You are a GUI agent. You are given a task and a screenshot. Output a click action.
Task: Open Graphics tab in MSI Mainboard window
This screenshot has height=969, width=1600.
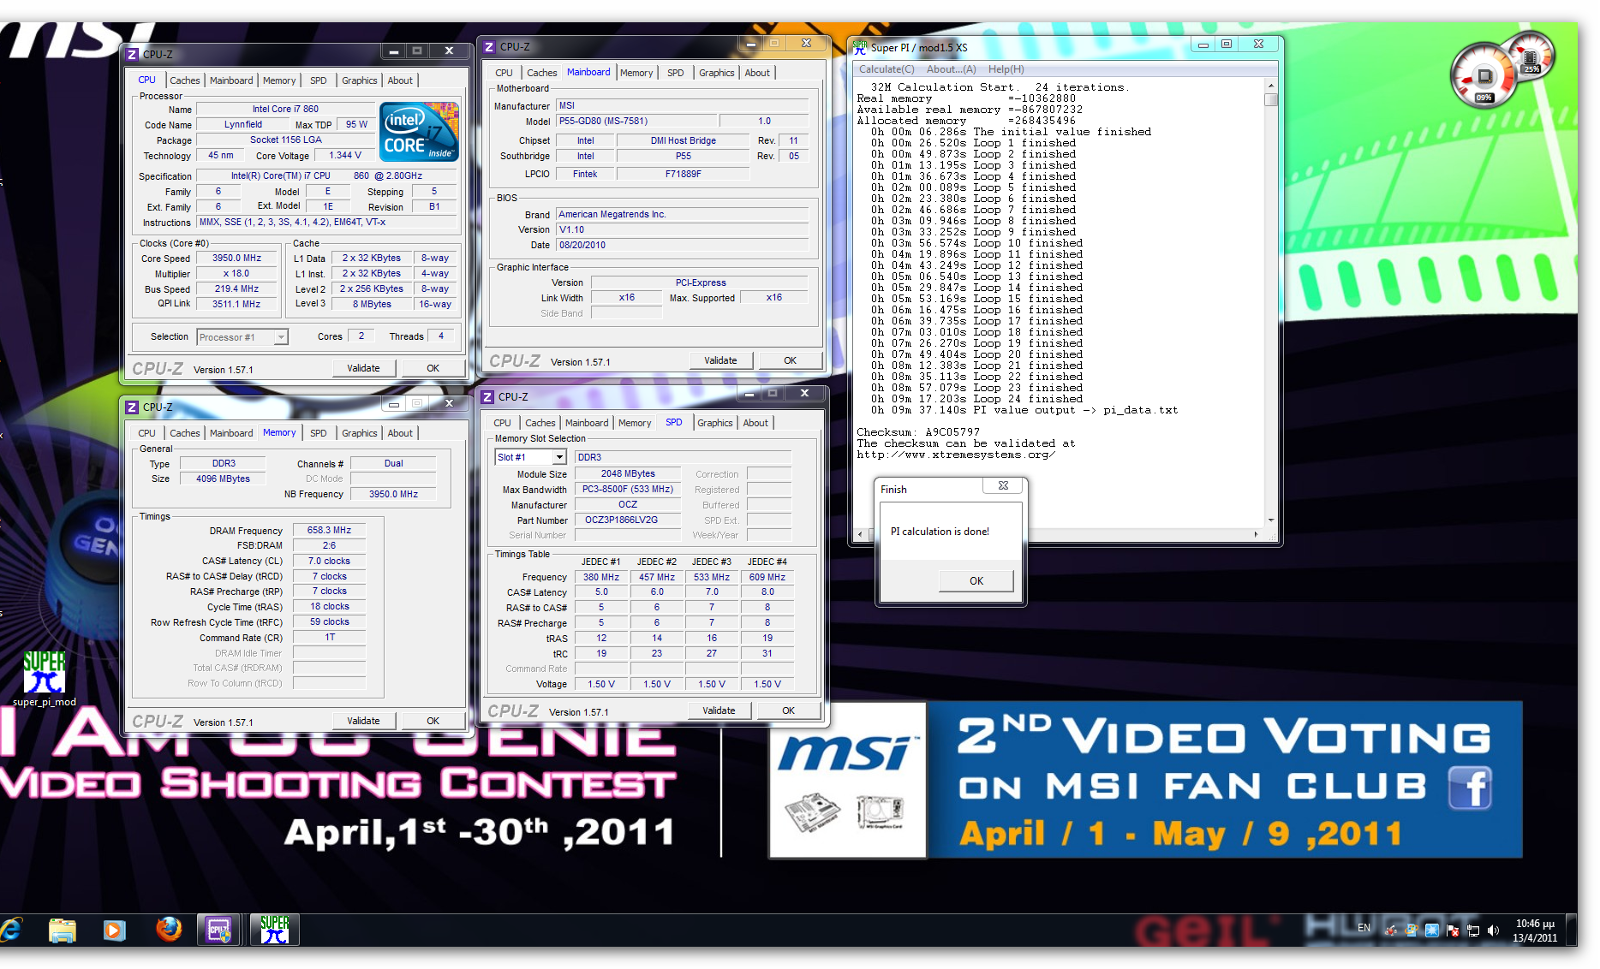pos(716,72)
